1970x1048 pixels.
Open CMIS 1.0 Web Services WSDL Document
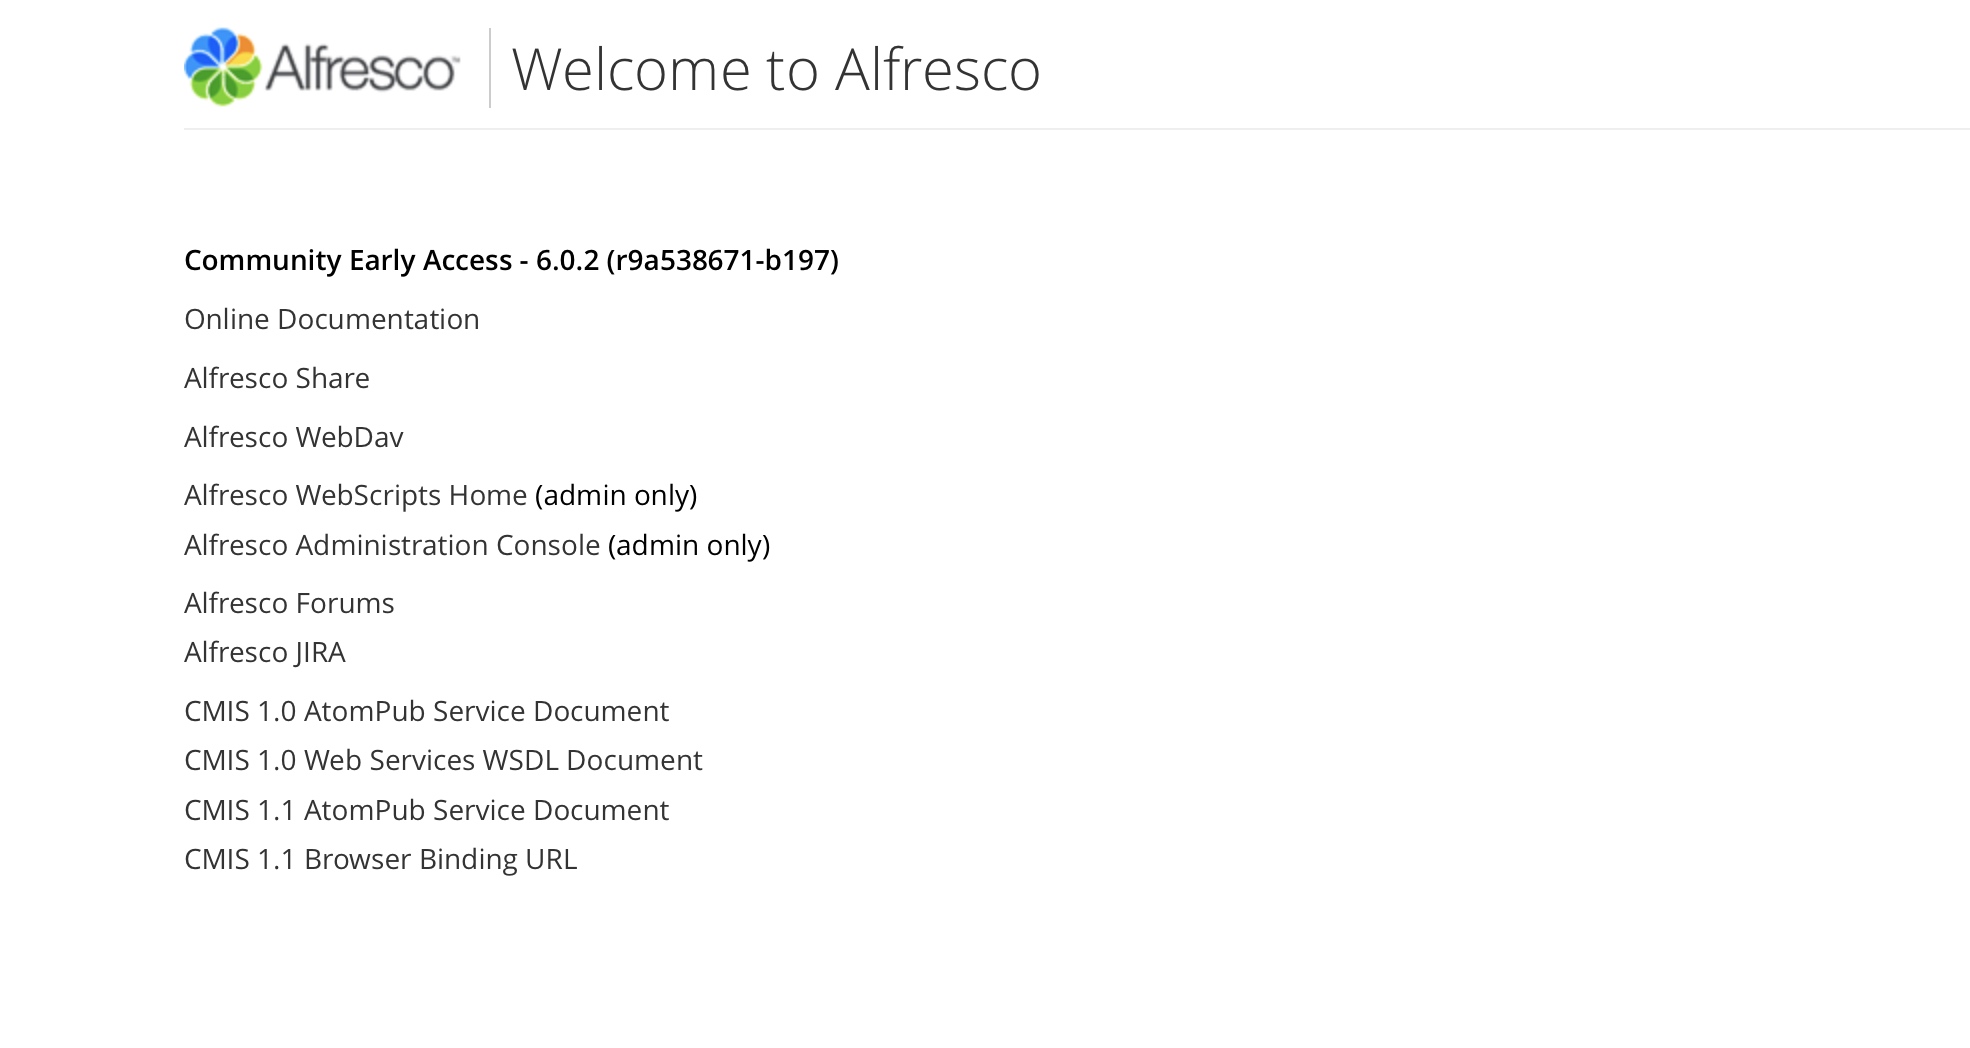click(x=443, y=760)
